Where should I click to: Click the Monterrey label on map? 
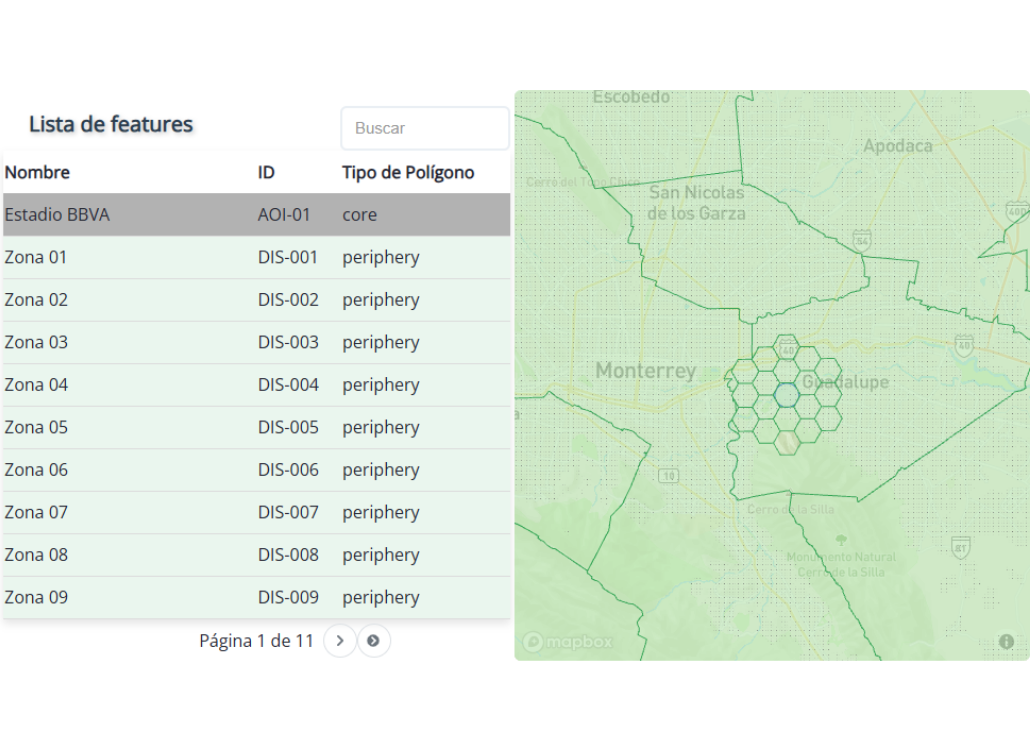point(645,371)
